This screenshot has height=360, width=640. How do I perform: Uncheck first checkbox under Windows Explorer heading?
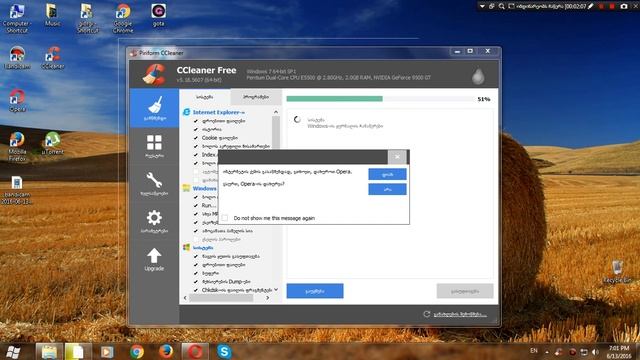[x=196, y=197]
